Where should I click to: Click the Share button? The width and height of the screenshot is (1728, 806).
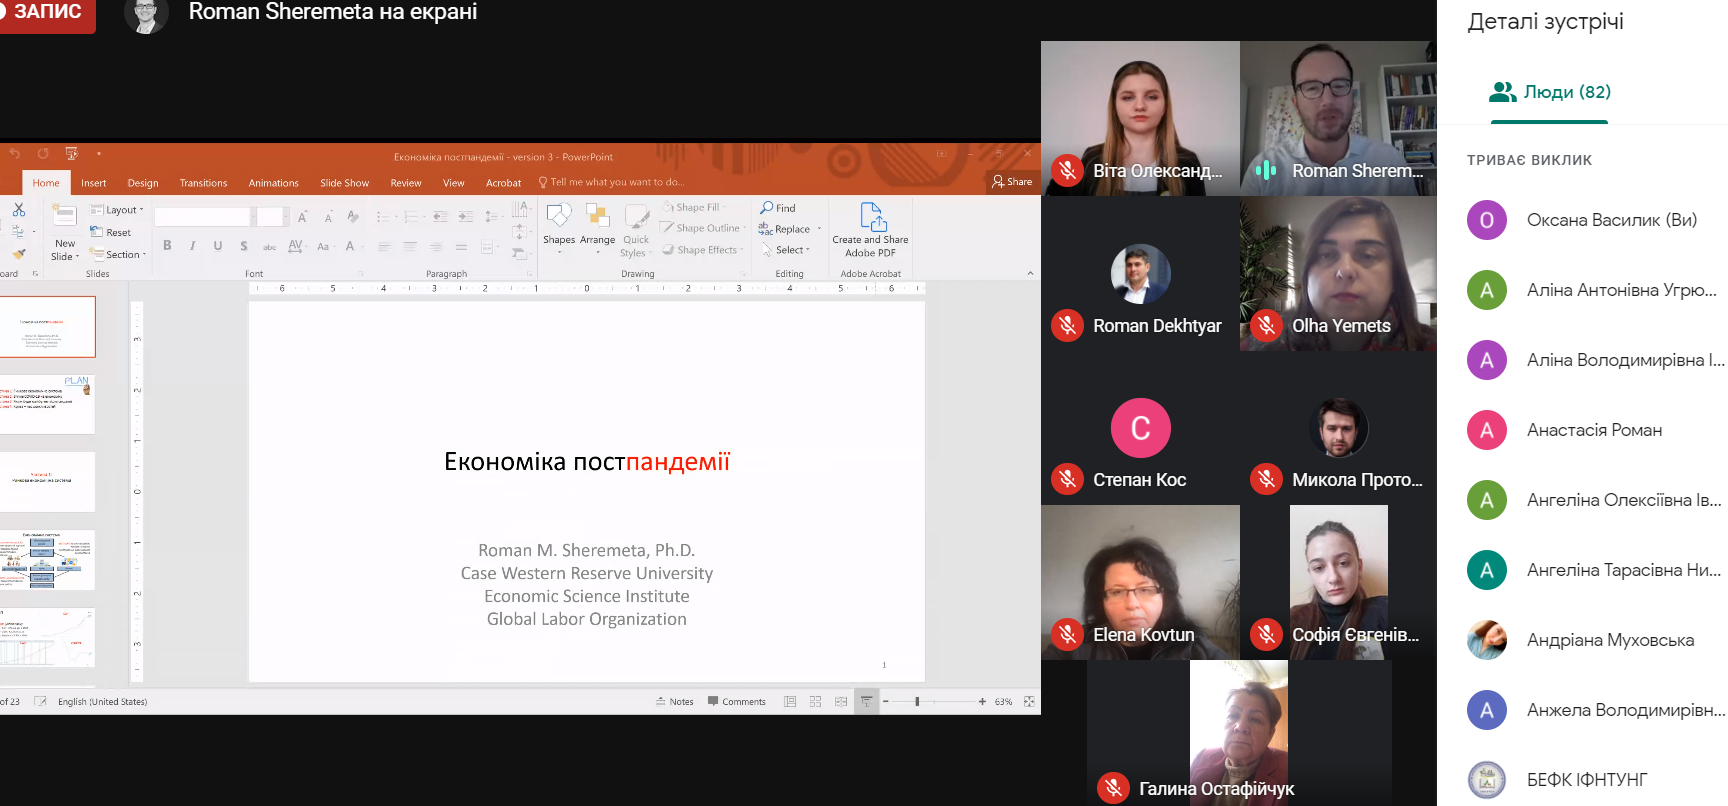pos(1012,182)
